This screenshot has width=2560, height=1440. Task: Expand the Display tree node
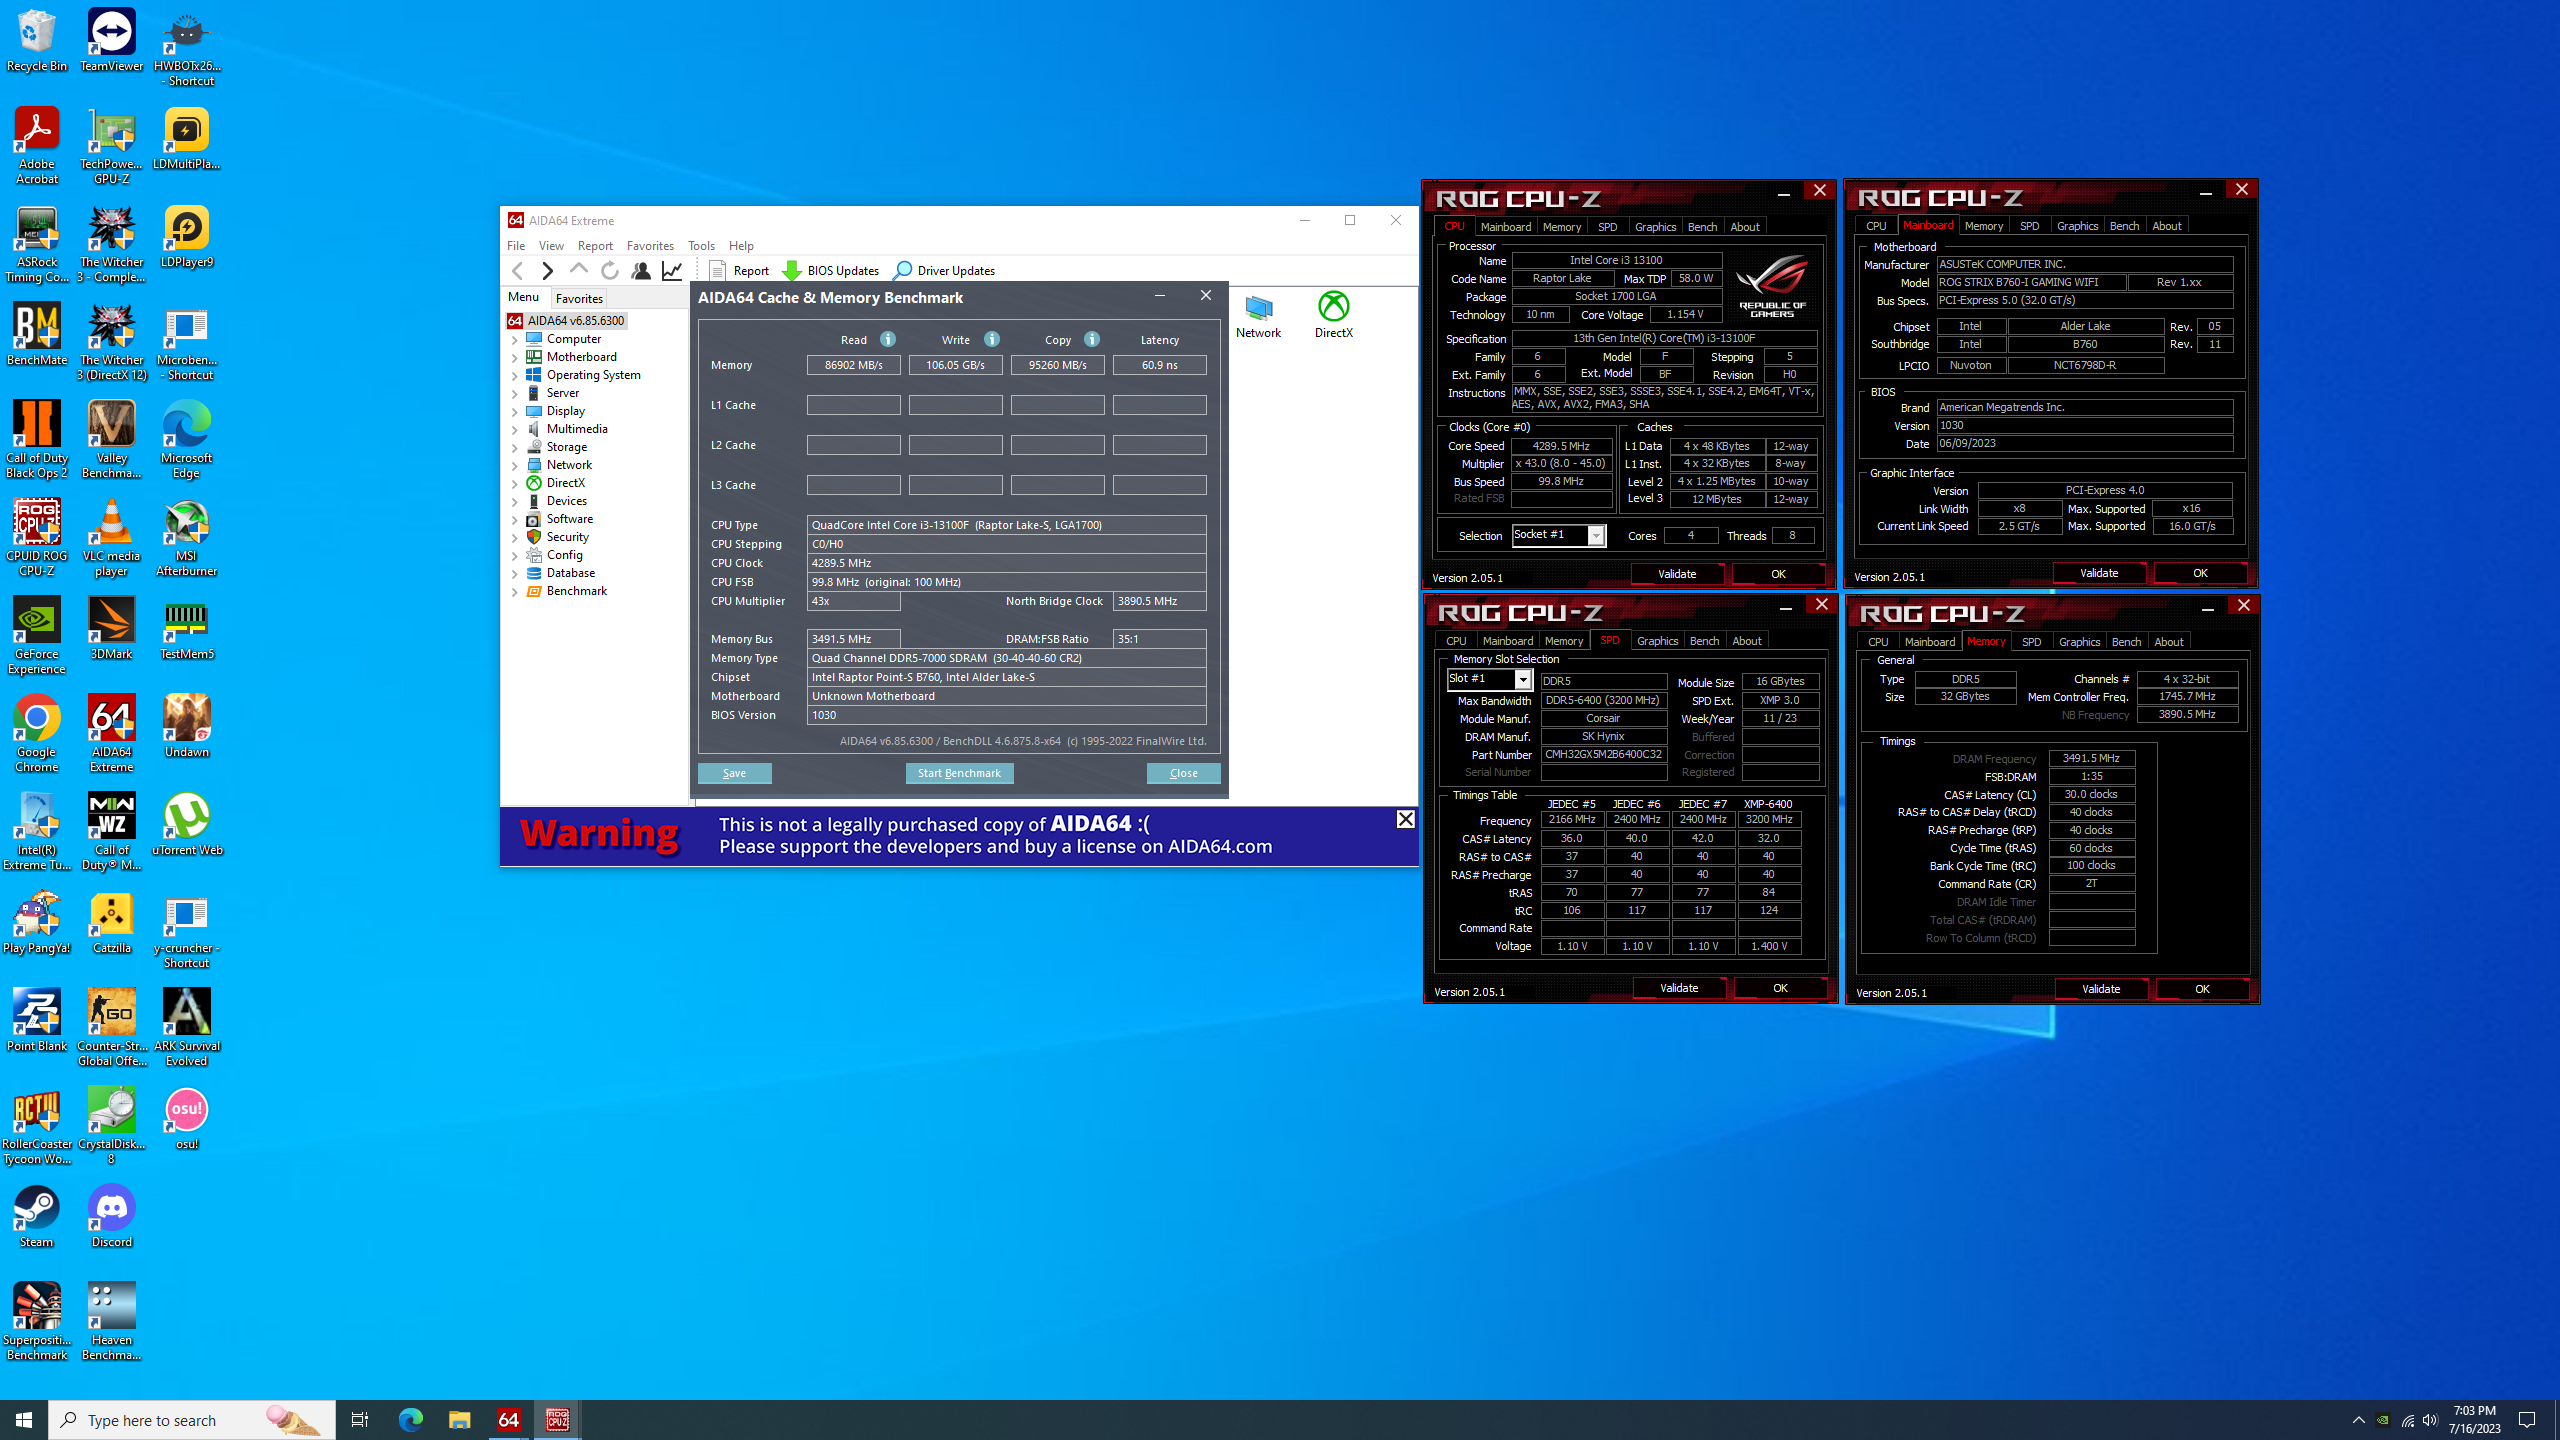tap(515, 412)
